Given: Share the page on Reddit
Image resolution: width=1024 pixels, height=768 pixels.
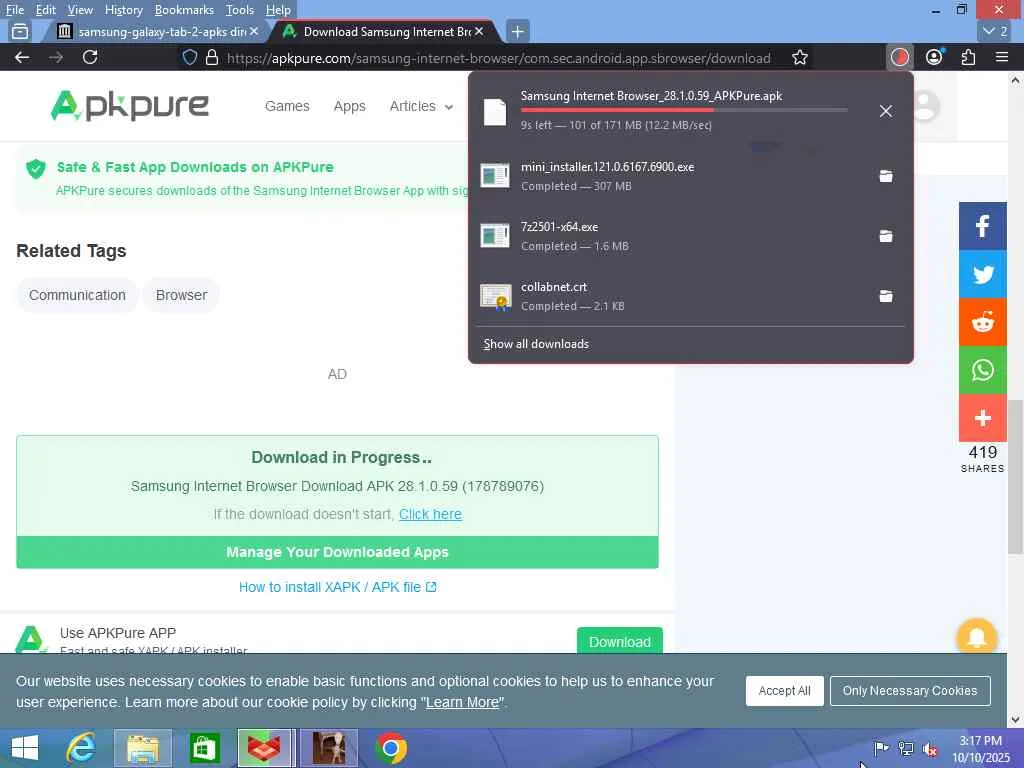Looking at the screenshot, I should [x=983, y=322].
